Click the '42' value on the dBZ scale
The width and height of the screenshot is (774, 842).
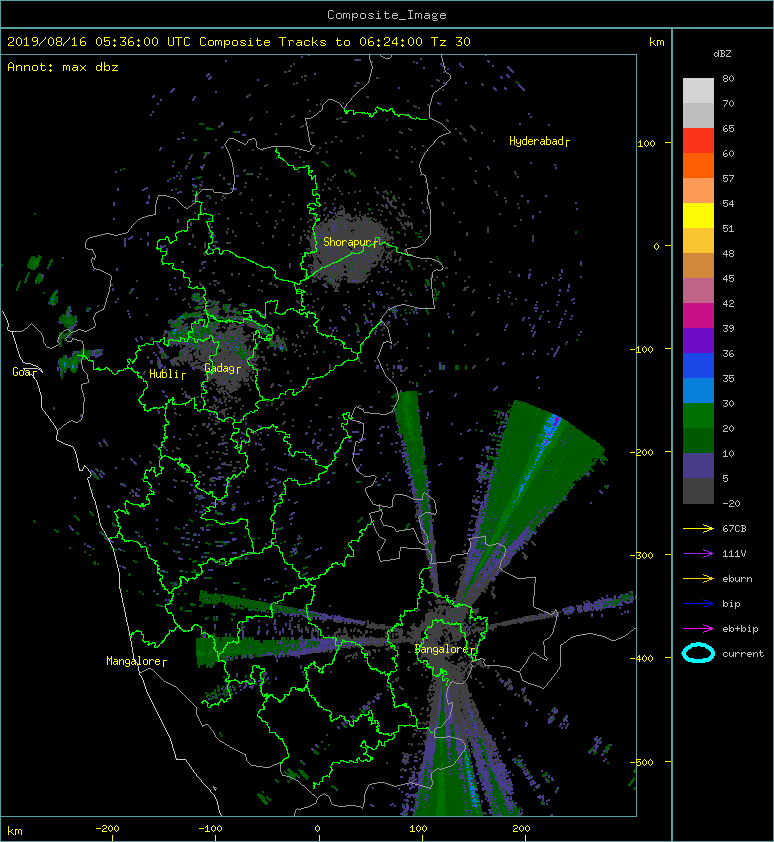coord(728,303)
